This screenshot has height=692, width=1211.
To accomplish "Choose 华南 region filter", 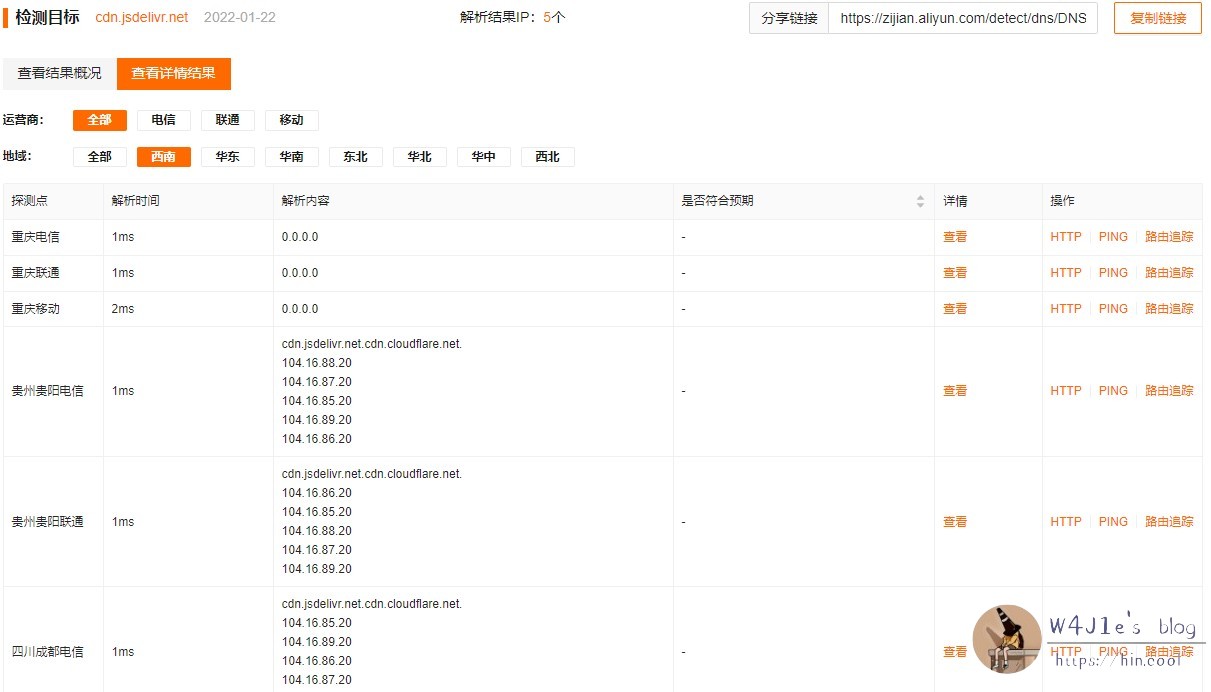I will (292, 157).
